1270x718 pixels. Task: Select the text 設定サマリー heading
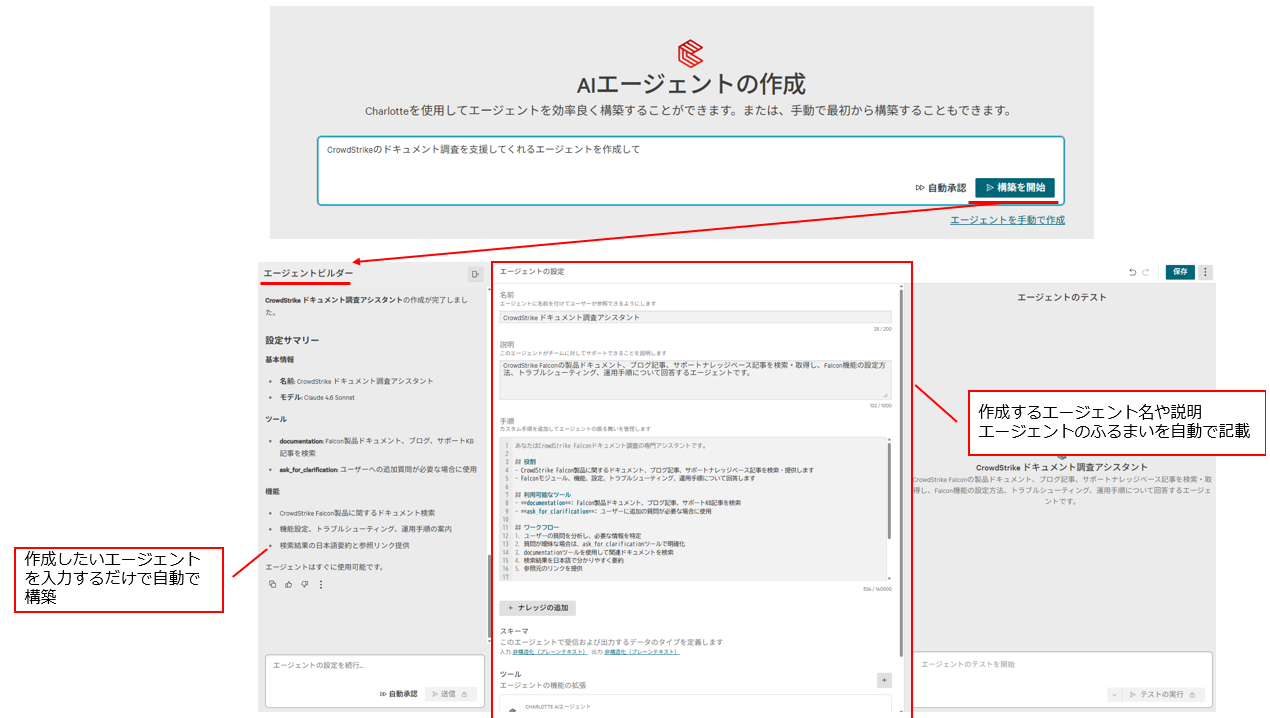point(292,340)
